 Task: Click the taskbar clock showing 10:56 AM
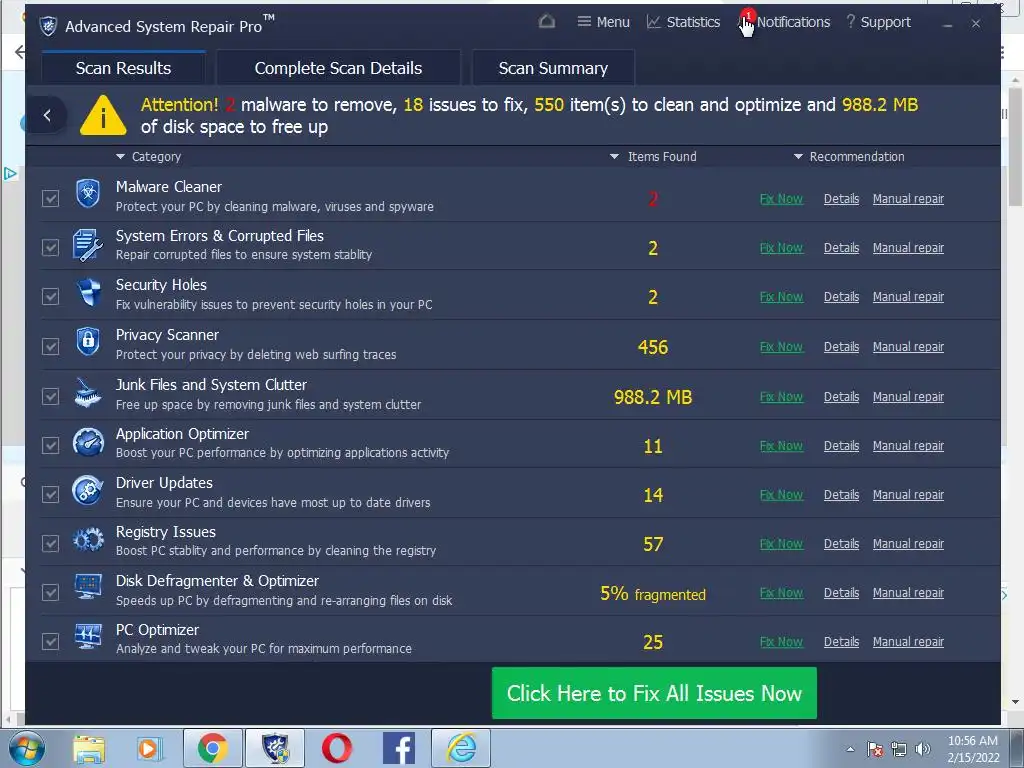coord(972,748)
